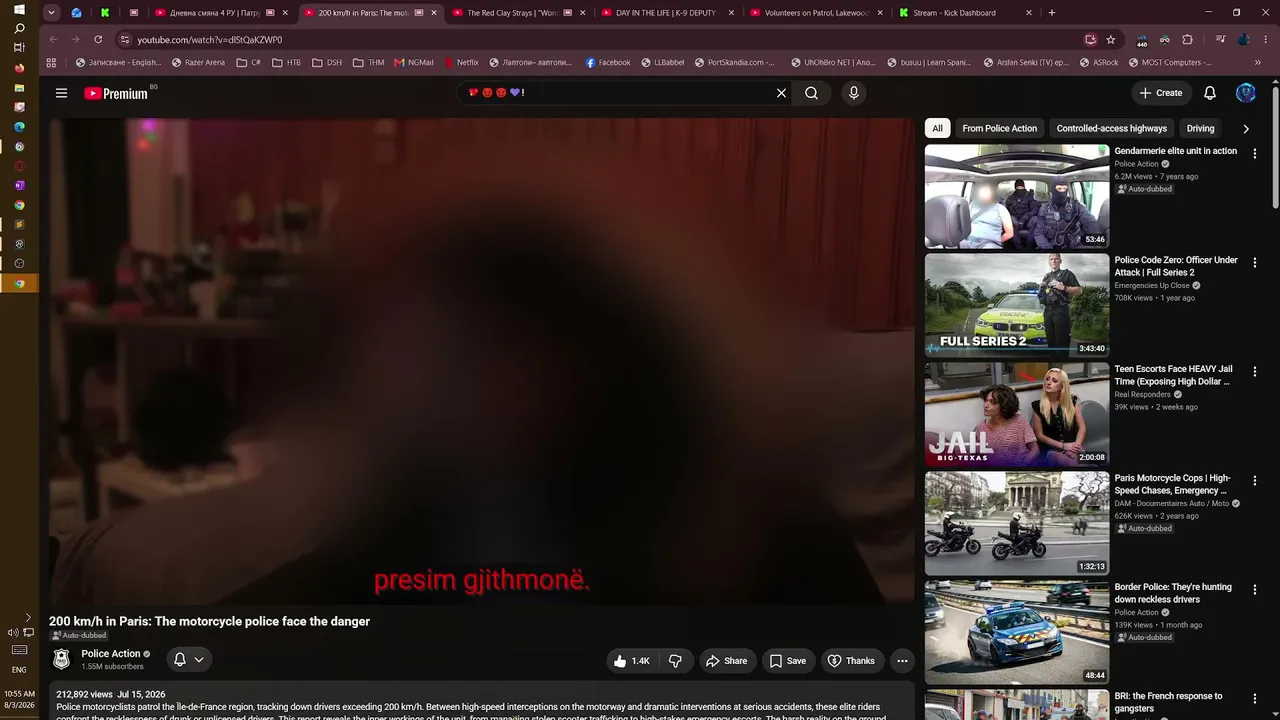Screen dimensions: 1280x720
Task: Open options for Gendarmerie elite unit video
Action: [x=1255, y=153]
